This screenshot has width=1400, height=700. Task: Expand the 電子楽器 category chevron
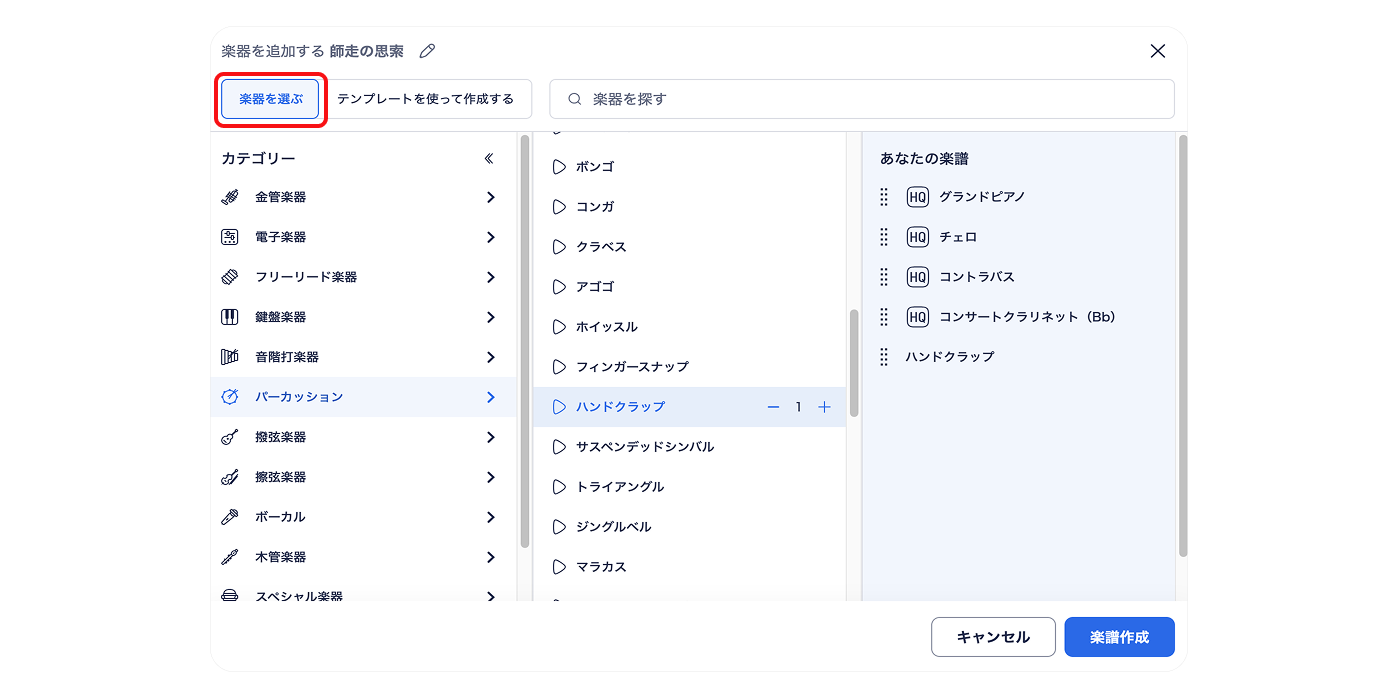click(x=490, y=237)
